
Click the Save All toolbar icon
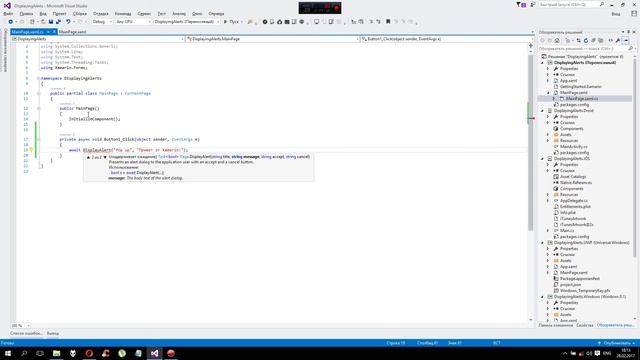58,22
